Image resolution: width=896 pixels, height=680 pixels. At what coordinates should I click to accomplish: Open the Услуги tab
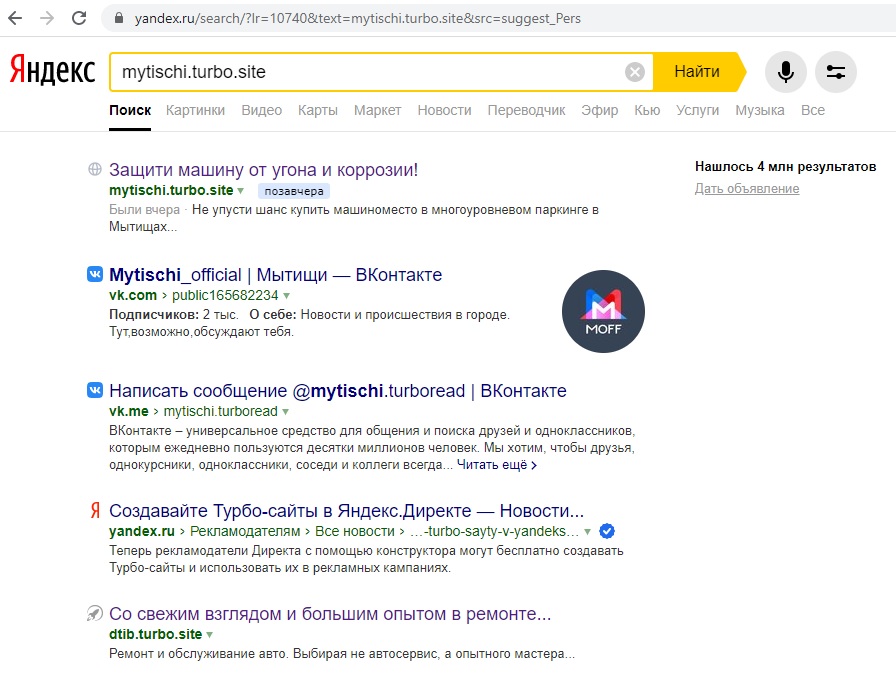tap(698, 110)
